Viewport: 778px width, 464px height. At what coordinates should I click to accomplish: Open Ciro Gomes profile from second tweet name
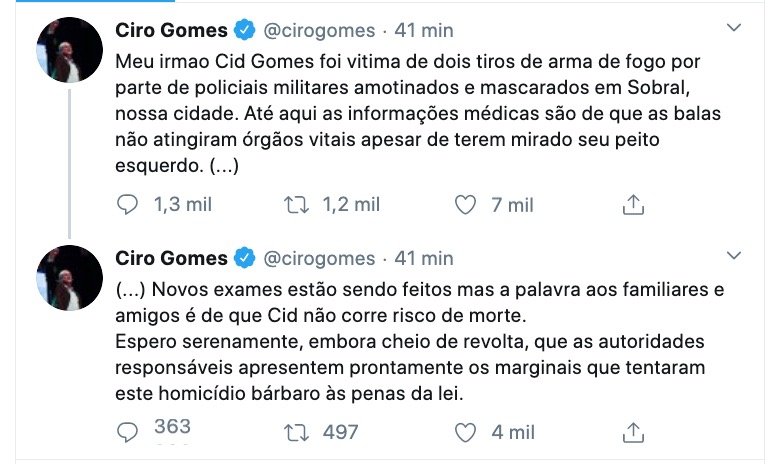[x=172, y=258]
